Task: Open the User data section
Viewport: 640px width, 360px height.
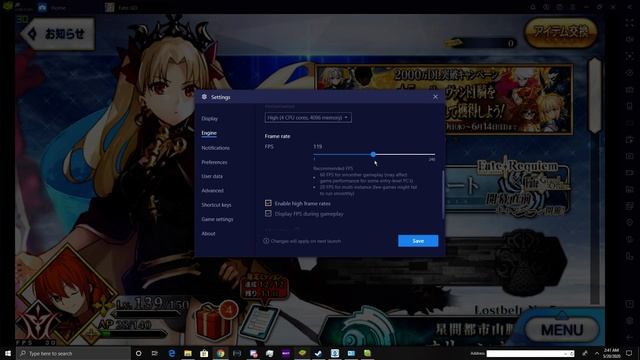Action: 212,176
